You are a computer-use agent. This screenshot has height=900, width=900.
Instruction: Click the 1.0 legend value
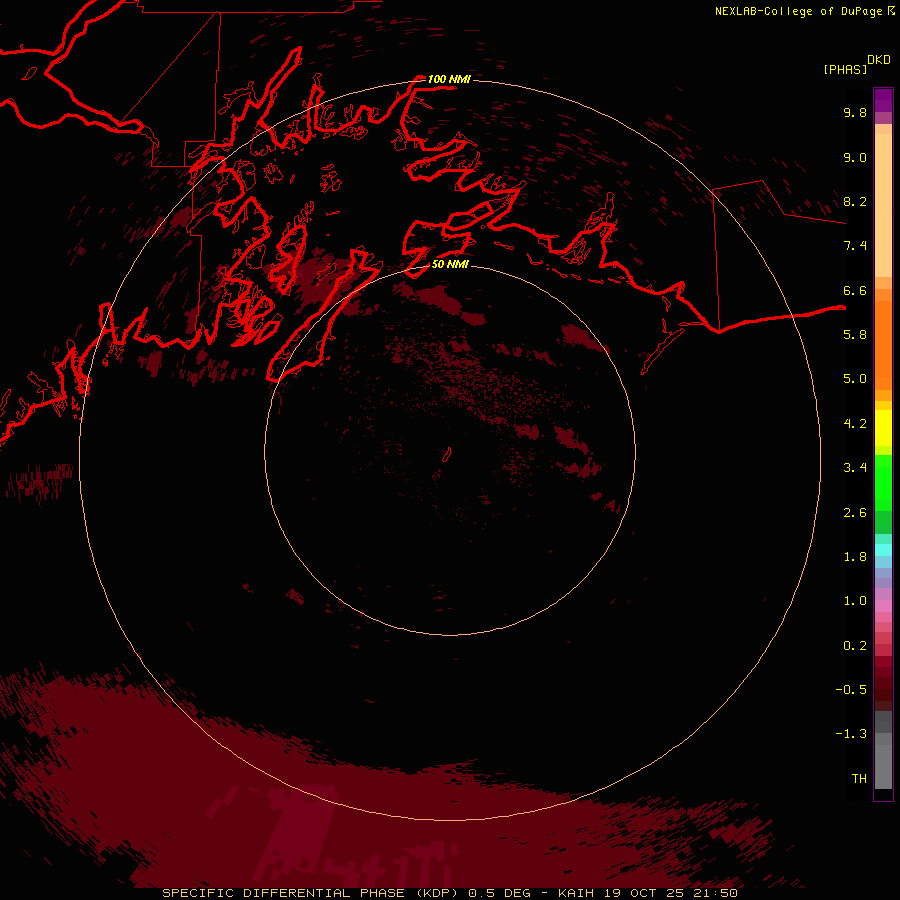855,601
